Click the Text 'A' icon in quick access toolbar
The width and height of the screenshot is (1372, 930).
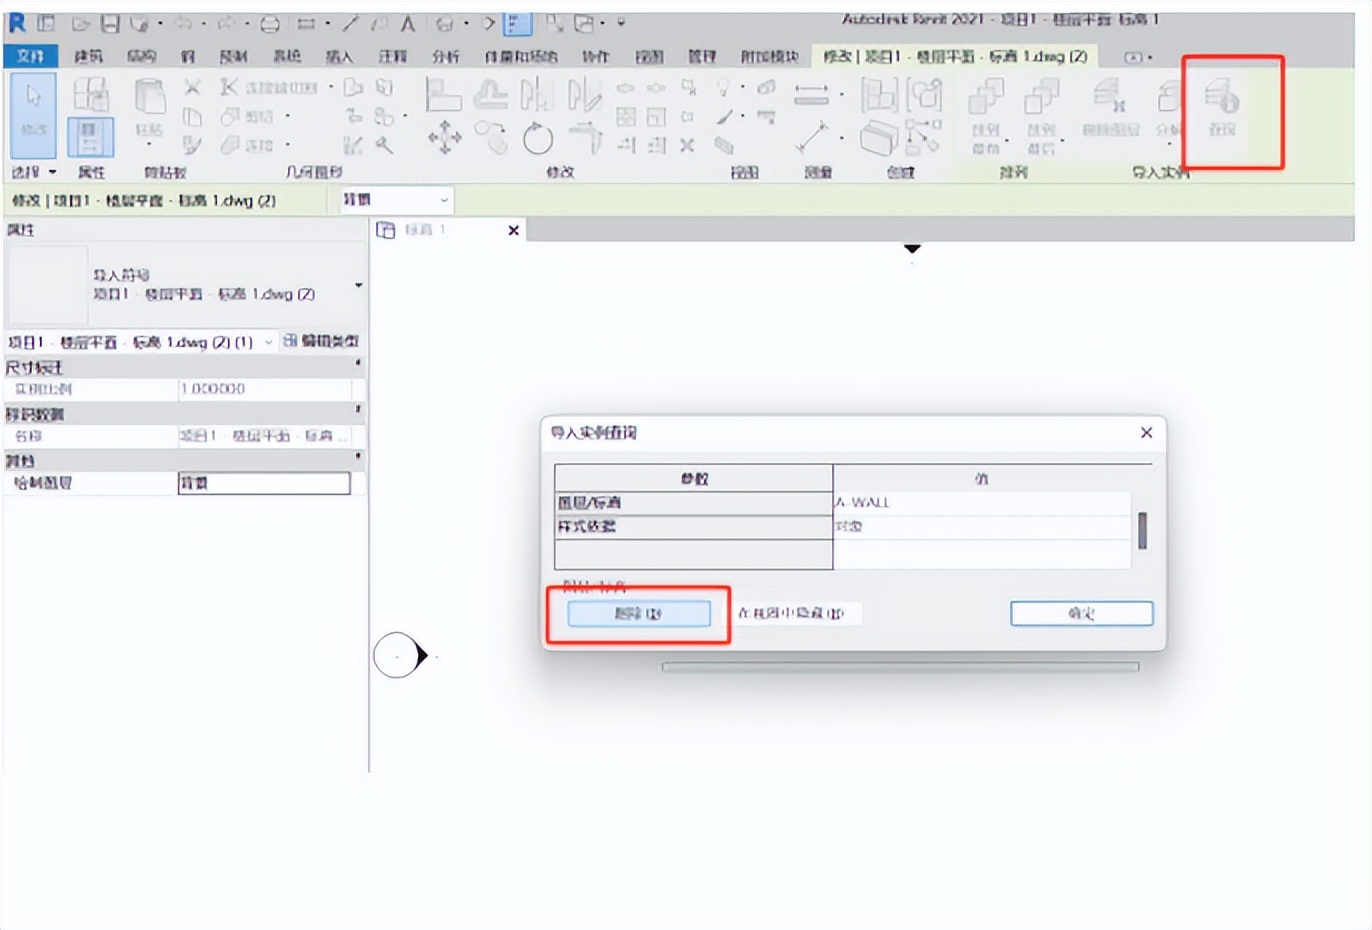pos(407,23)
